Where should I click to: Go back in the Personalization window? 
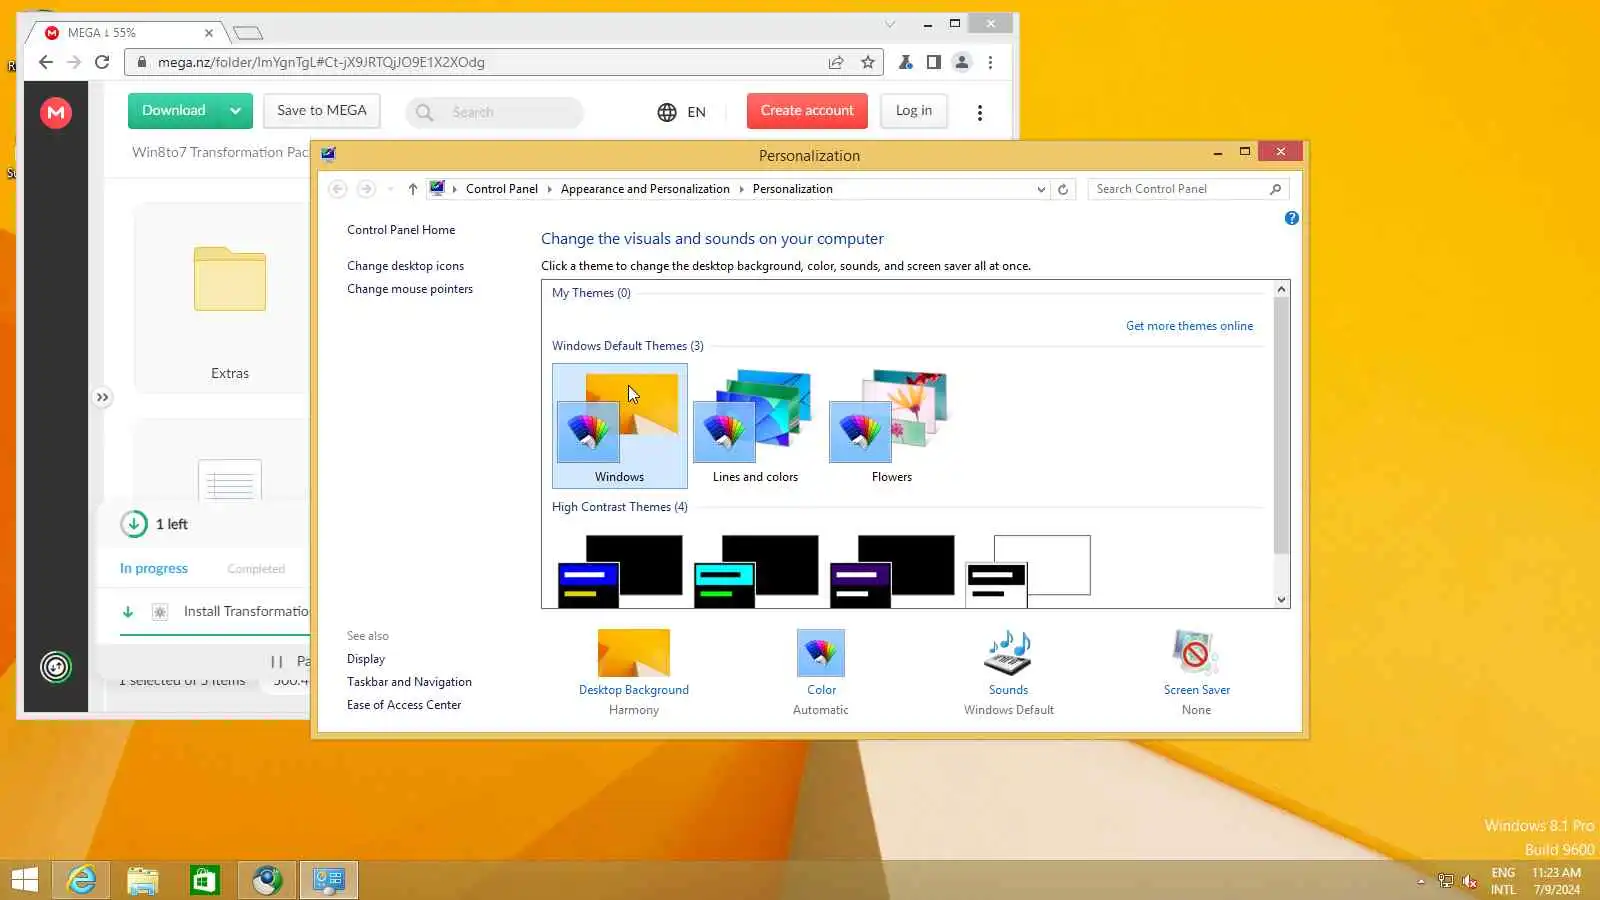point(338,189)
